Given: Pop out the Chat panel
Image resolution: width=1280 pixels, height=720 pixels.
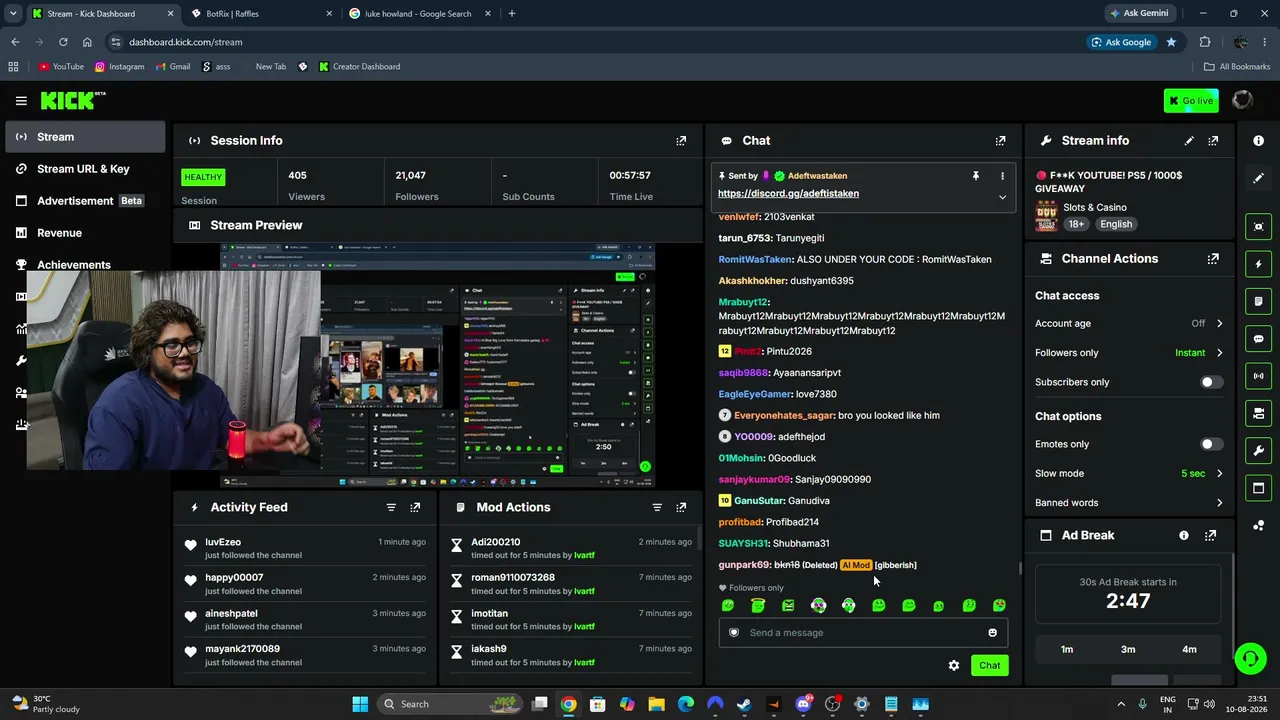Looking at the screenshot, I should point(1000,141).
